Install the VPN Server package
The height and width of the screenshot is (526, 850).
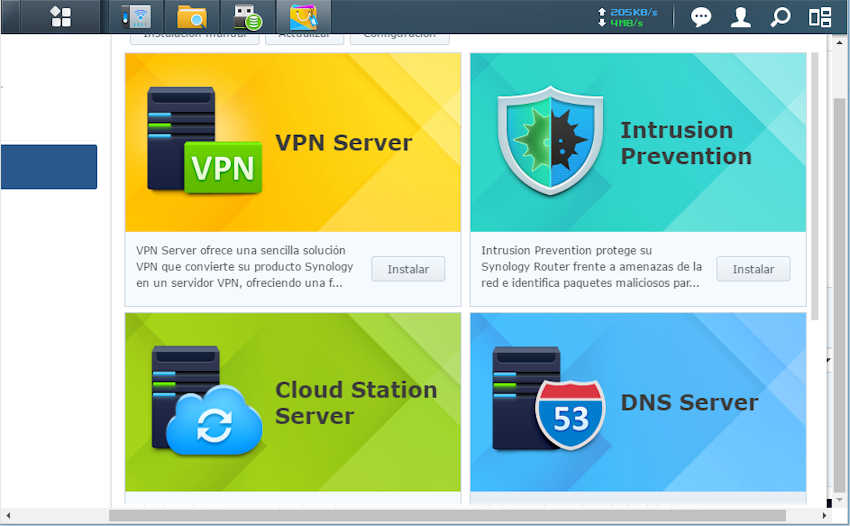[408, 269]
